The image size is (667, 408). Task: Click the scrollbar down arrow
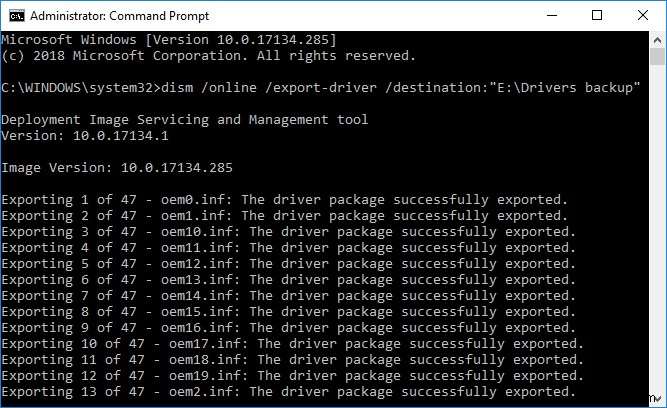click(x=657, y=399)
